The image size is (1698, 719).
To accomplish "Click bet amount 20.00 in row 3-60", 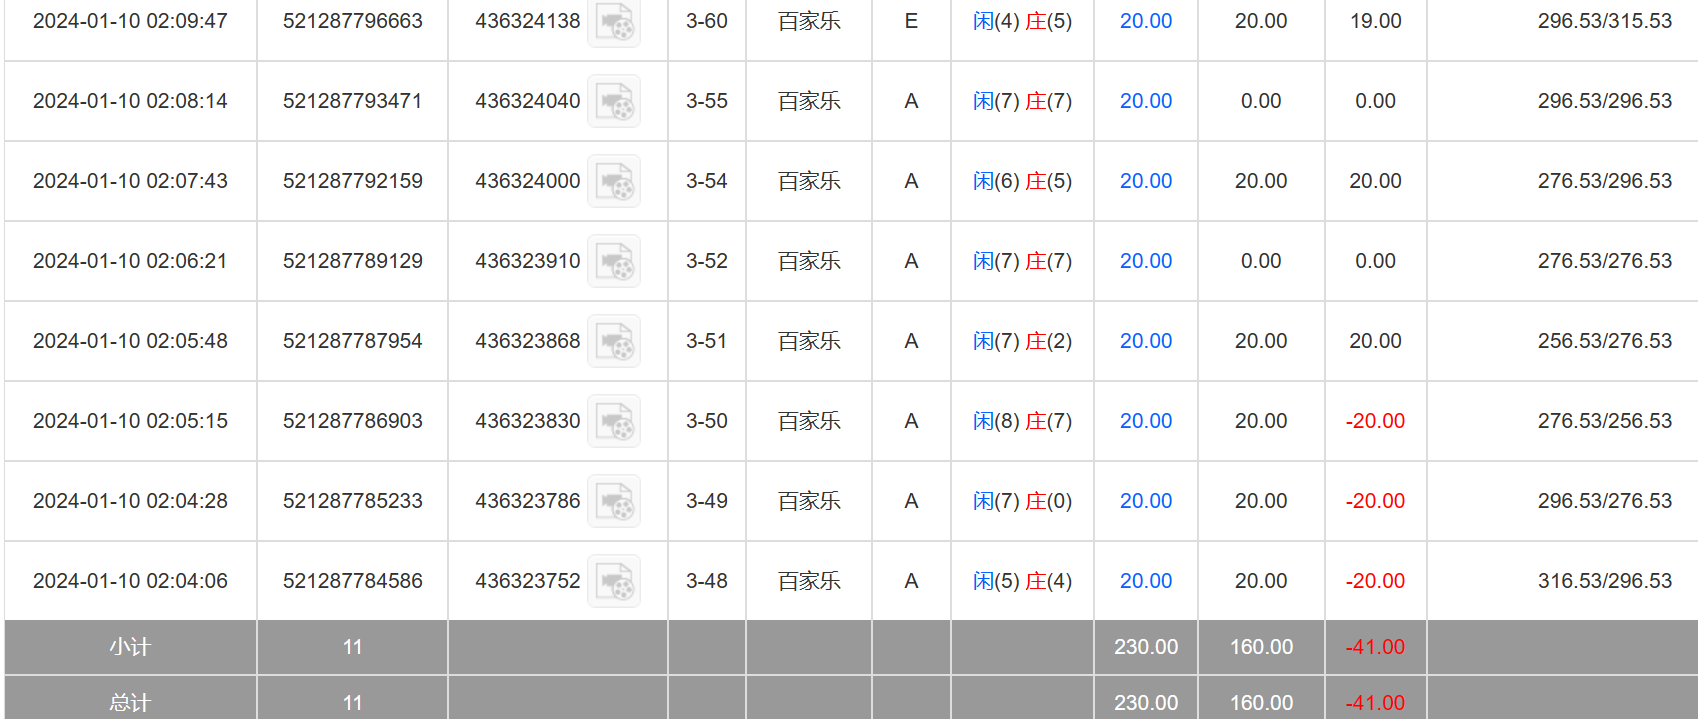I will [x=1146, y=21].
